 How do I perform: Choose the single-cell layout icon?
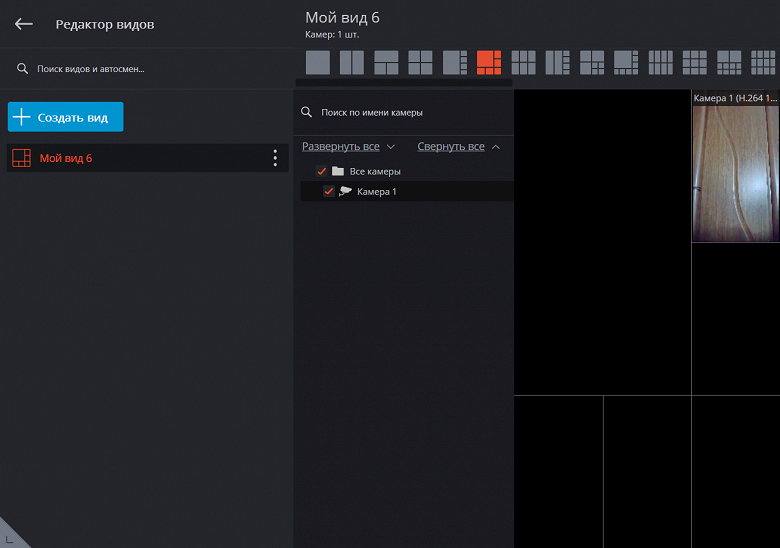click(318, 63)
